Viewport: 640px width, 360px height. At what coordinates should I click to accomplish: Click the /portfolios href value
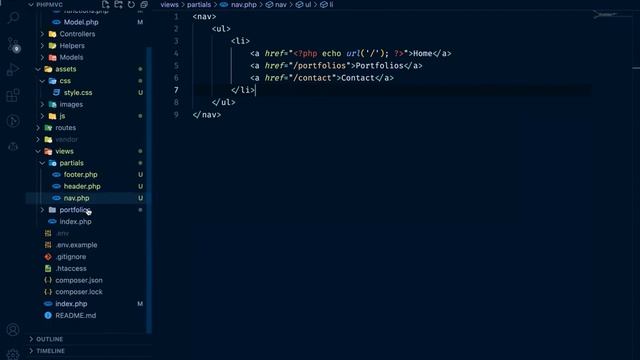pyautogui.click(x=320, y=66)
